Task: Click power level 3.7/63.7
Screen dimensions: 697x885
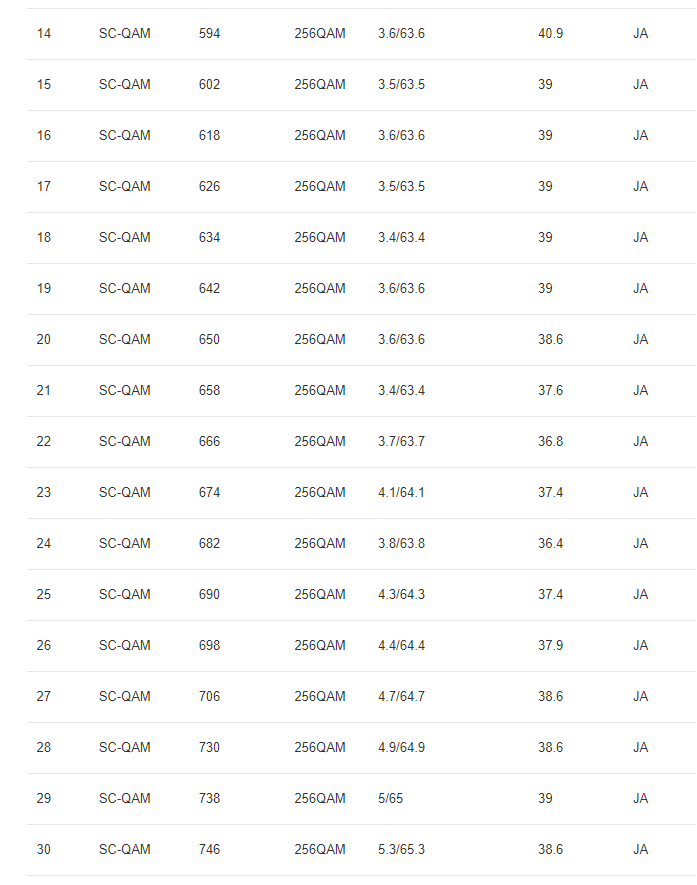Action: pos(401,442)
